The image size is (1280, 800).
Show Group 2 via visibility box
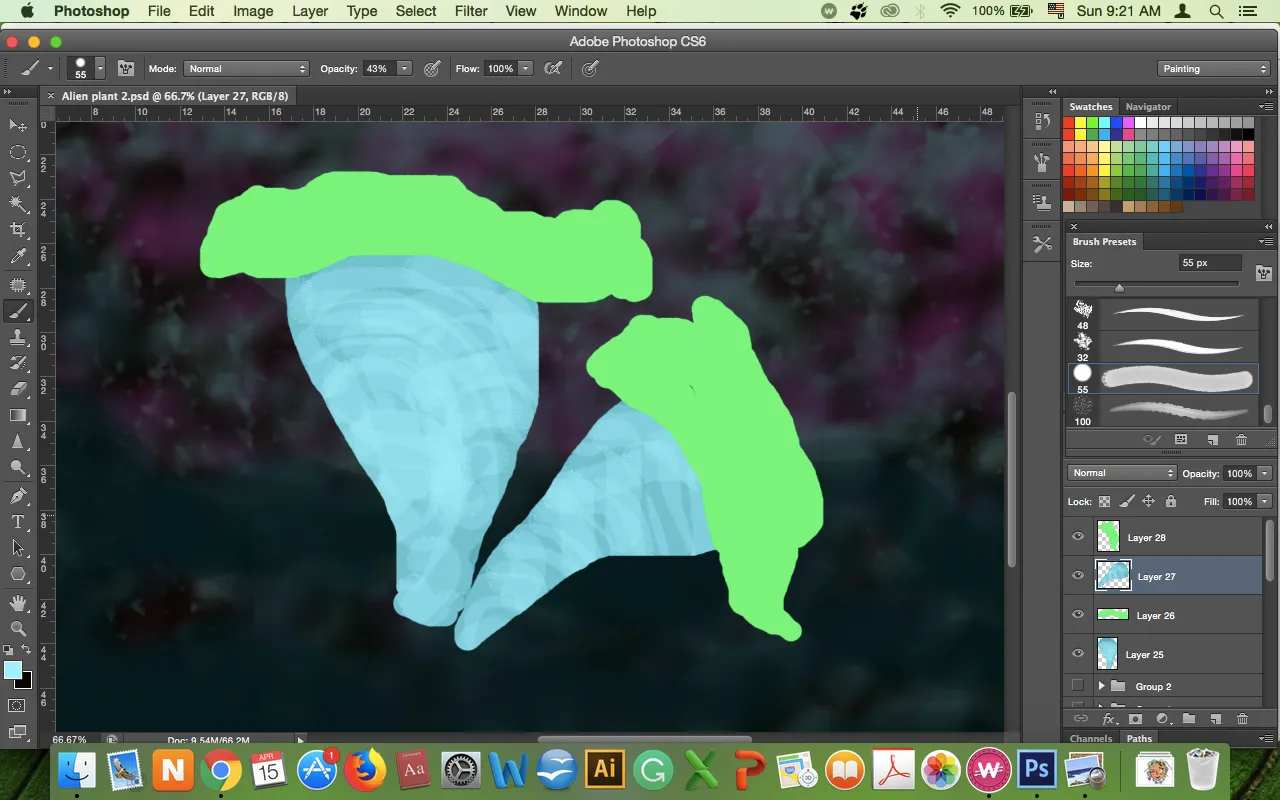coord(1078,686)
